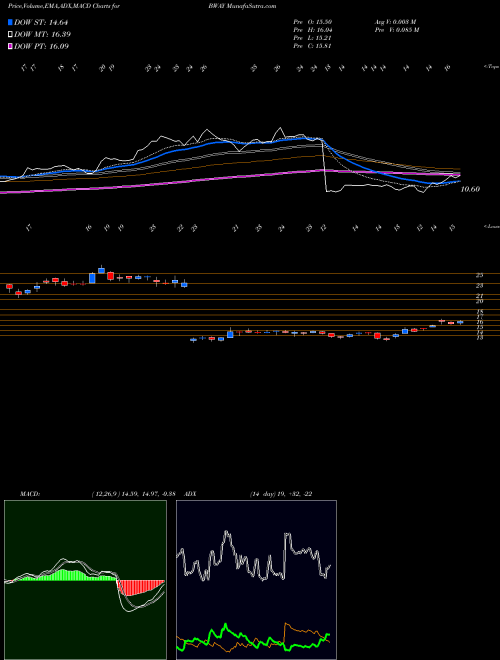
Task: Click the '(12,26,9) 14.39, 14.97, -0.58' MACD values
Action: tap(133, 494)
